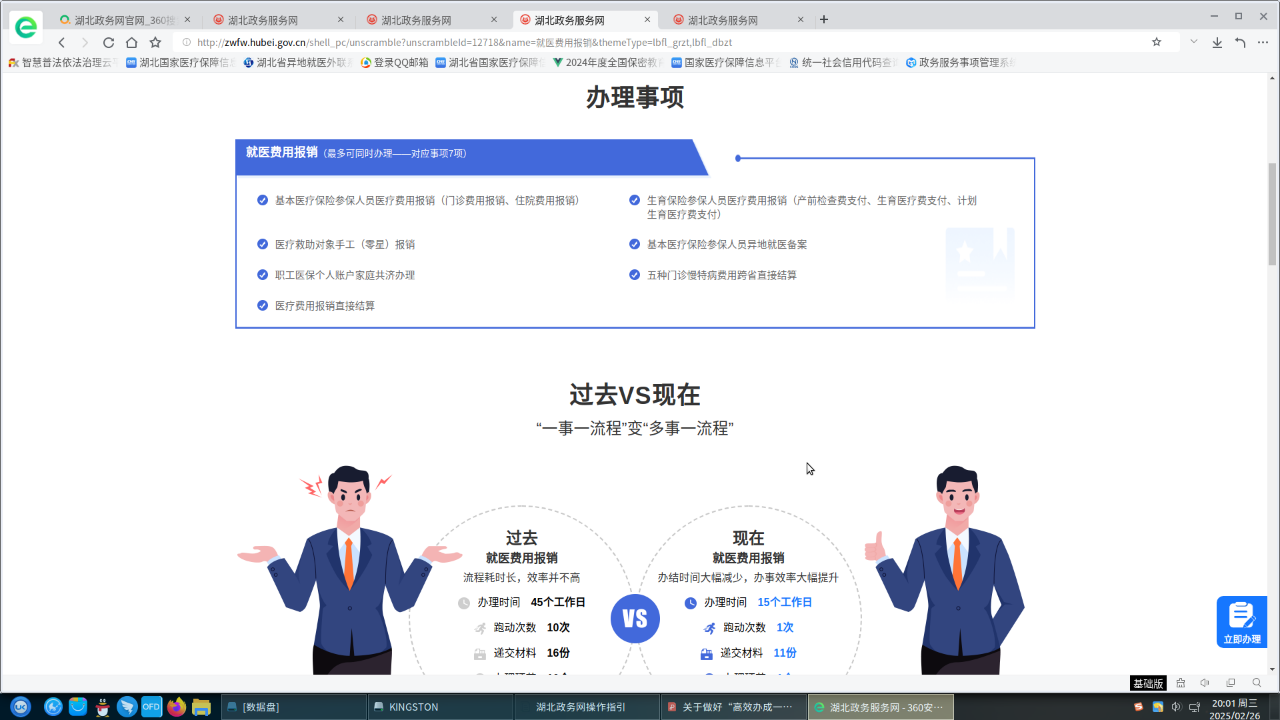Click the checkmark beside 基本医疗保险参保人员异地就医备案

(x=634, y=244)
